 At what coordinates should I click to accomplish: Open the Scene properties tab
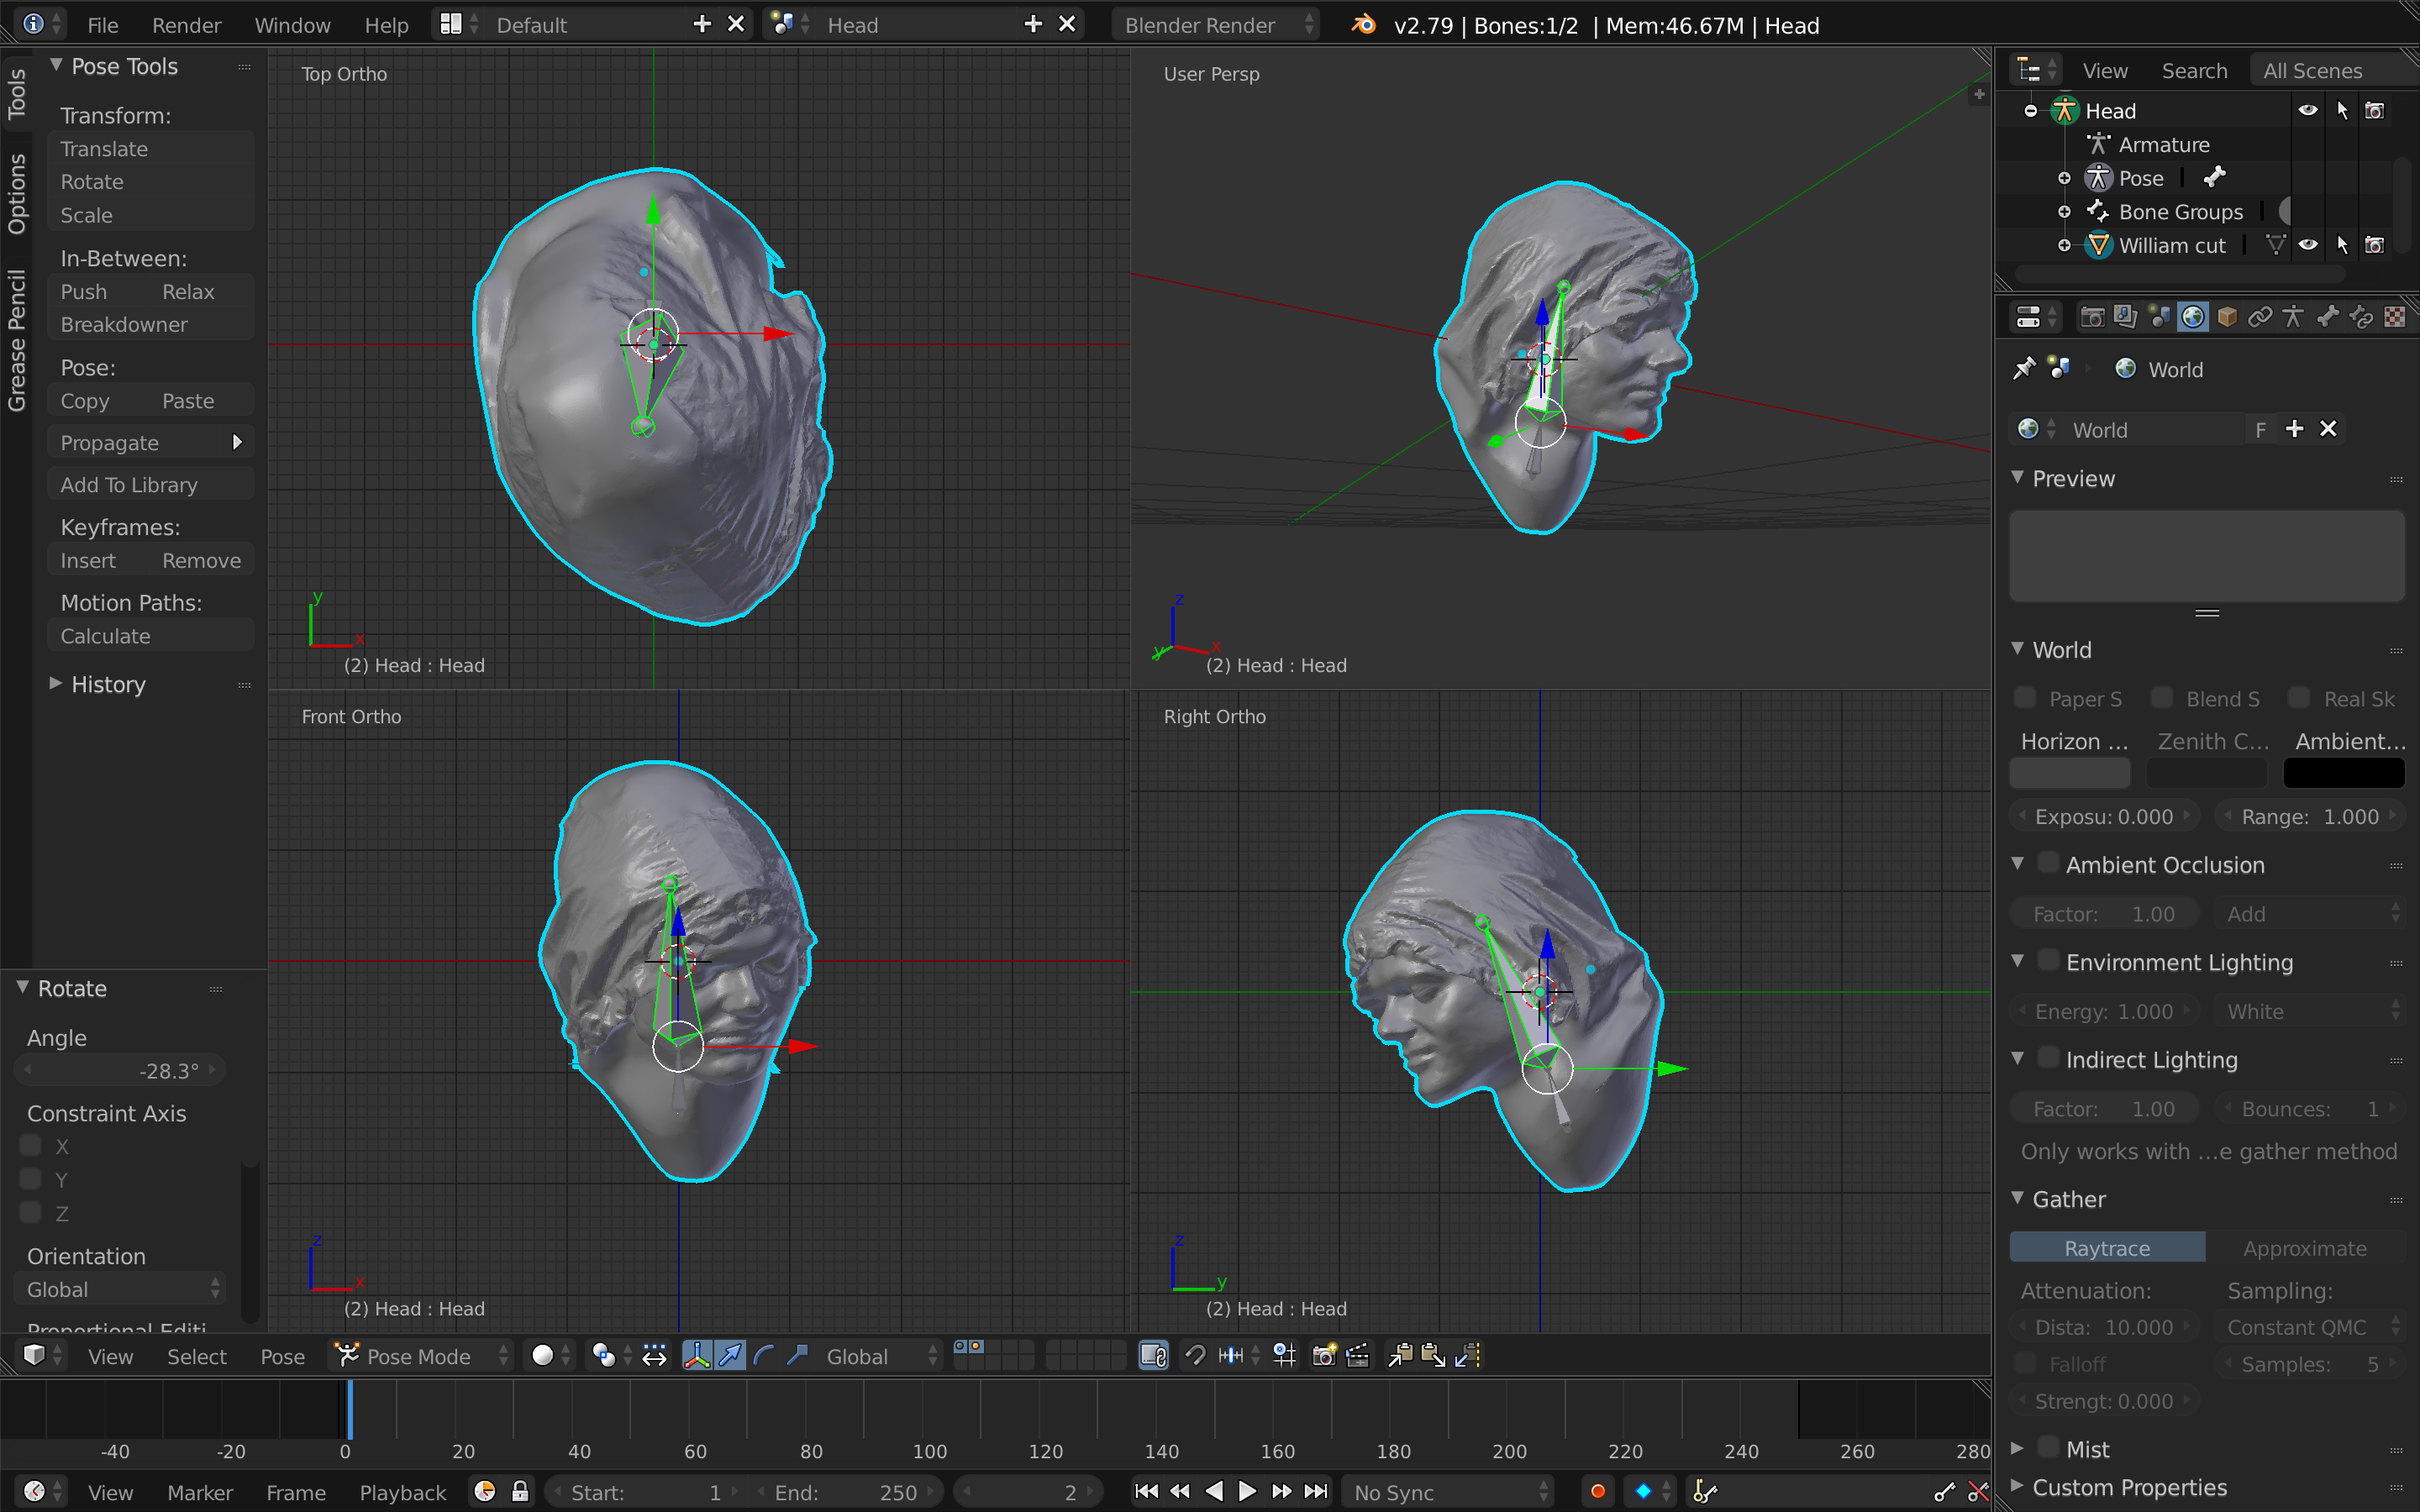(2159, 317)
